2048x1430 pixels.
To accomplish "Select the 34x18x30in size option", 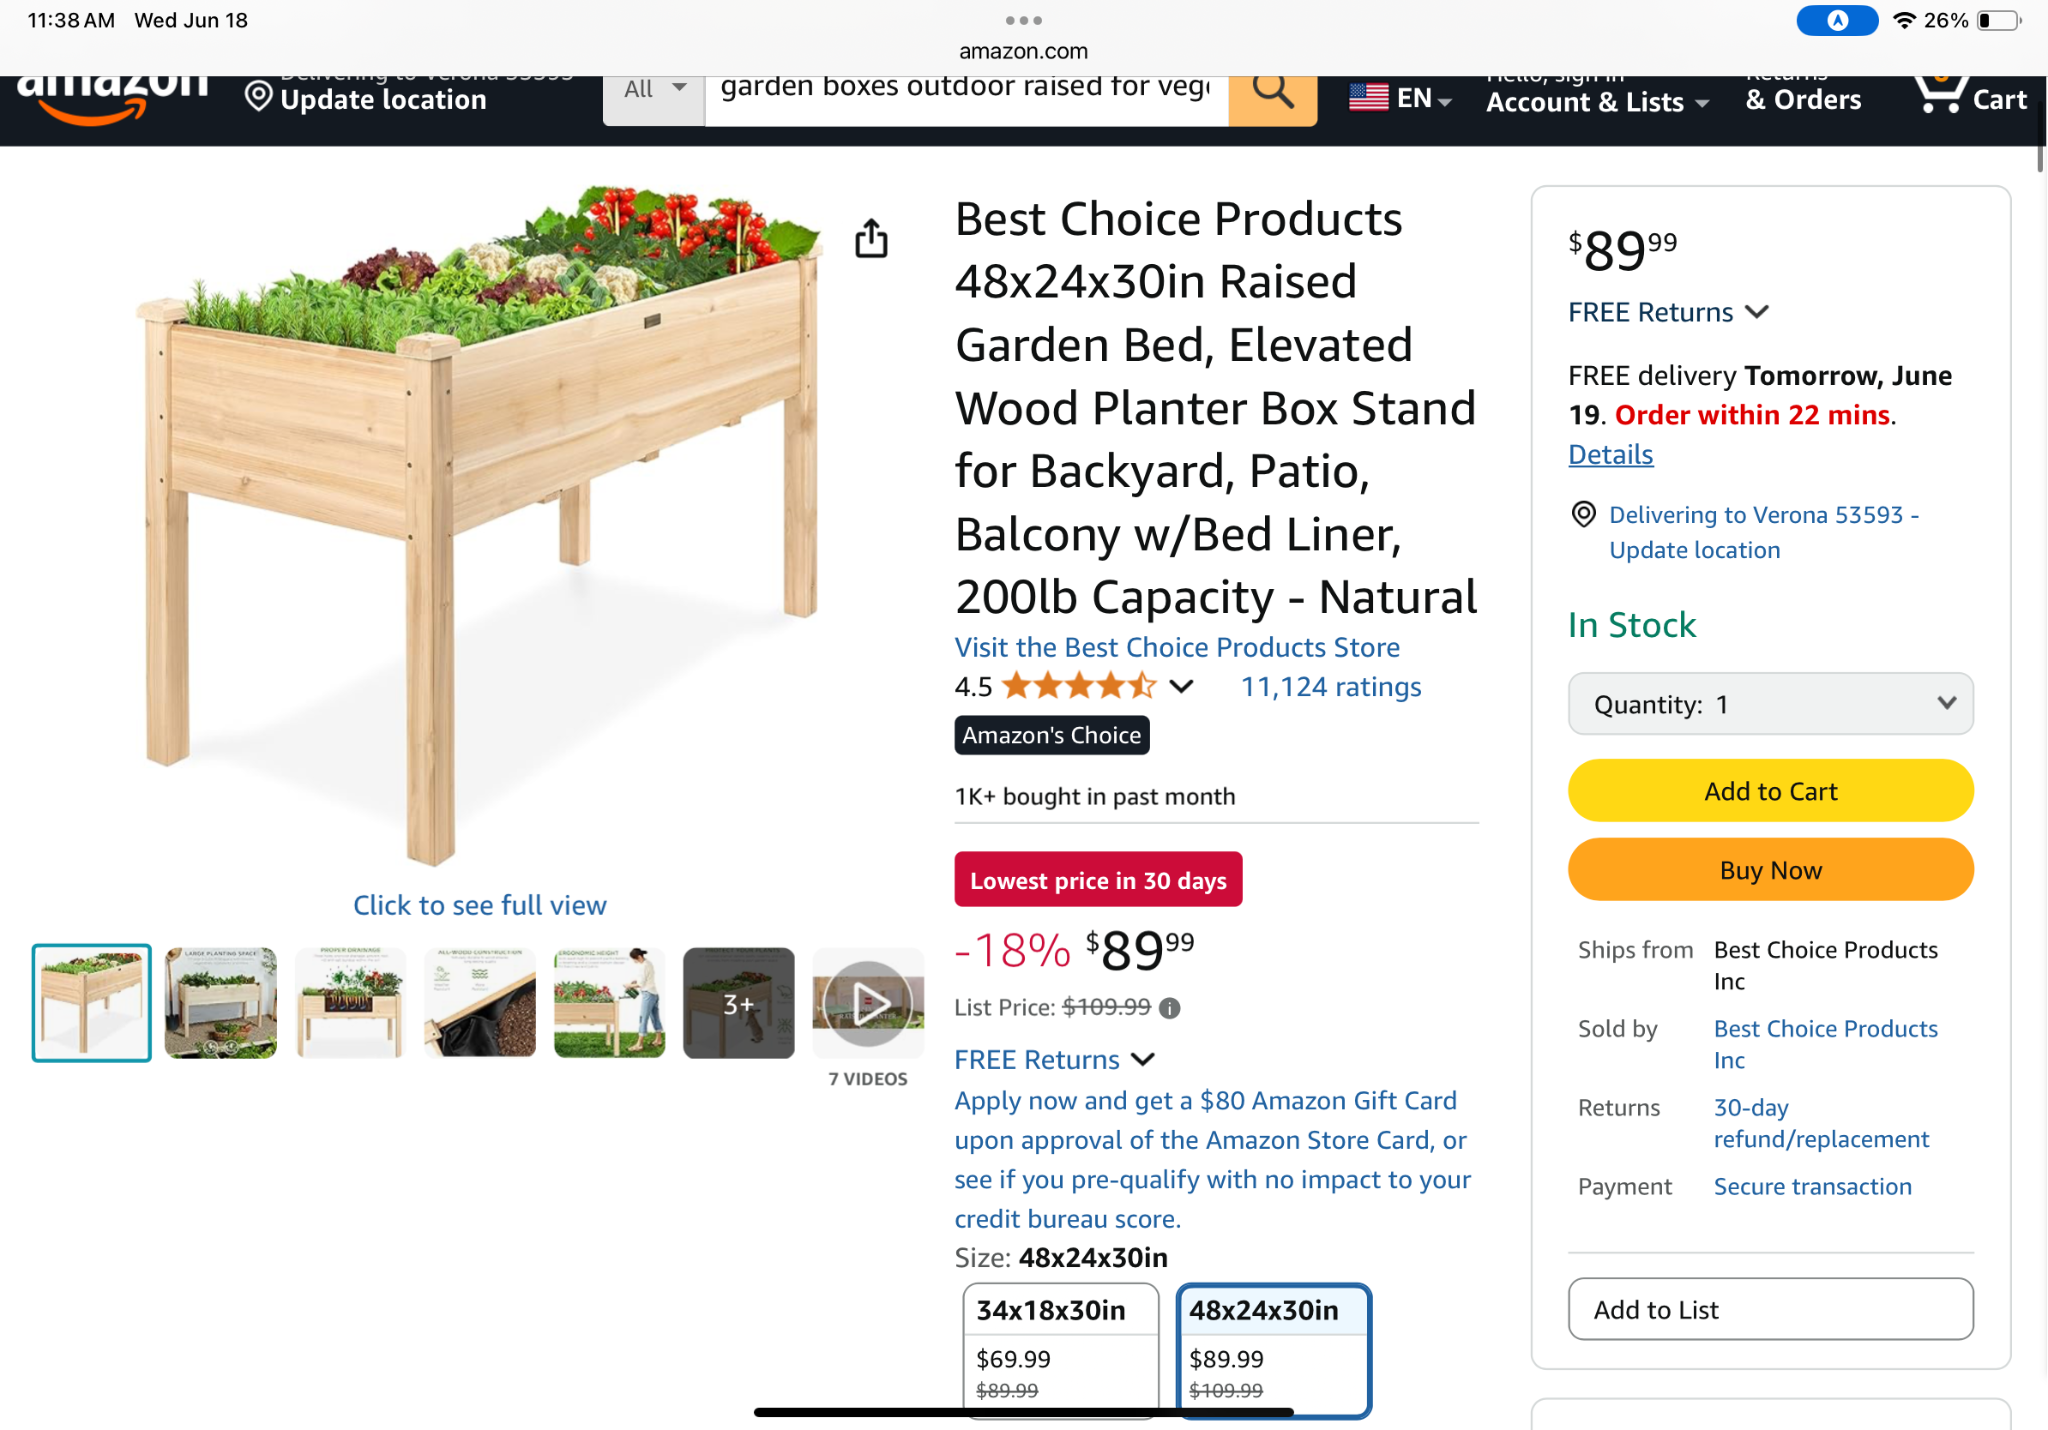I will point(1061,1348).
